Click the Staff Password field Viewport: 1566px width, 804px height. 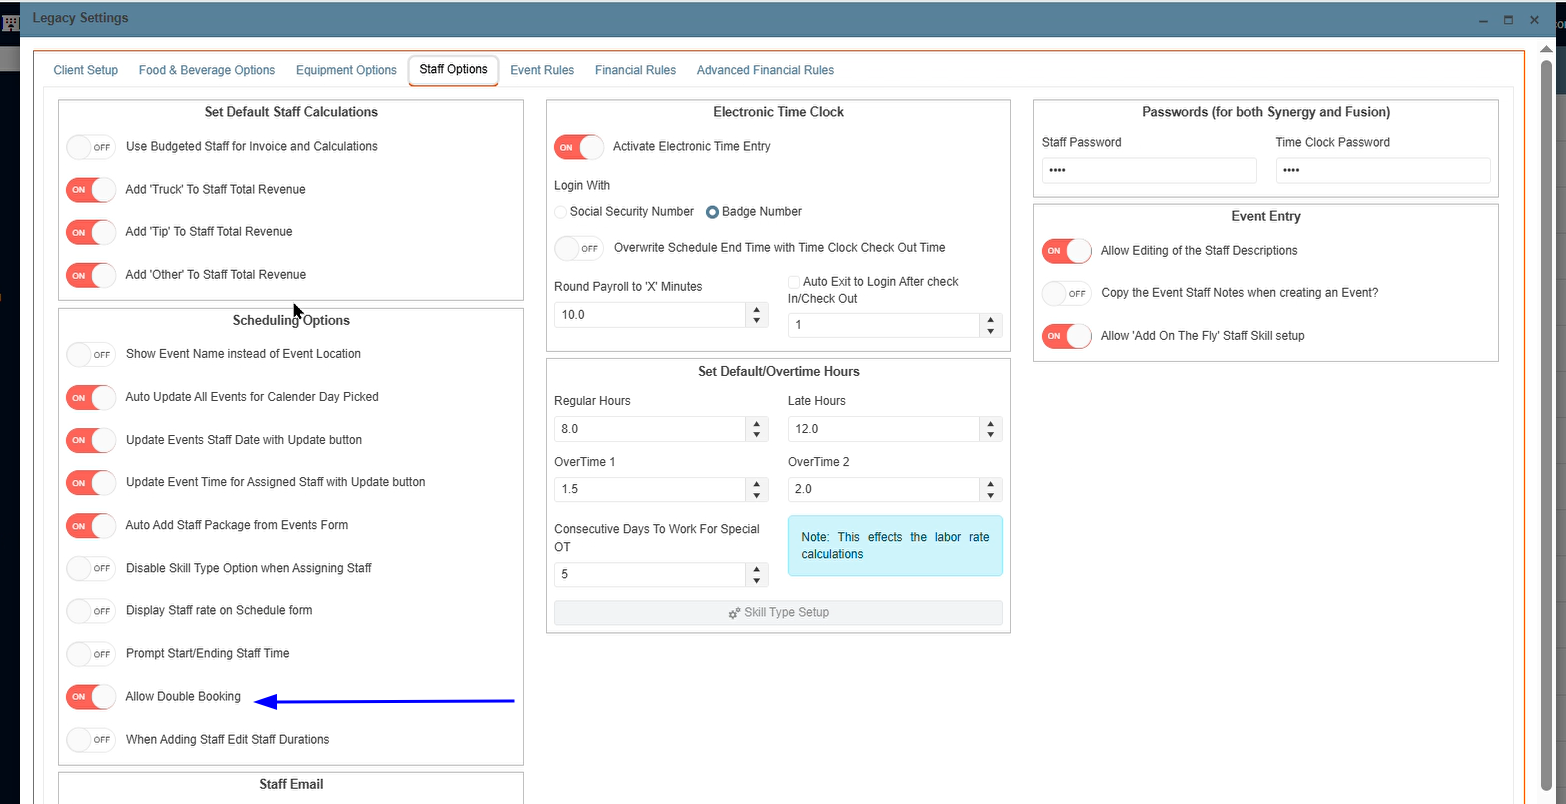tap(1148, 171)
